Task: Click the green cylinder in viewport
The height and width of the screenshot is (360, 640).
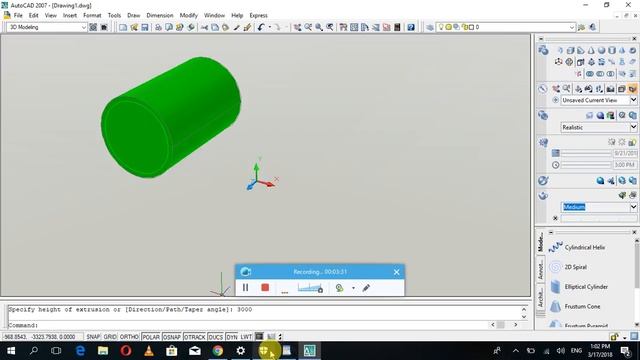Action: tap(171, 118)
